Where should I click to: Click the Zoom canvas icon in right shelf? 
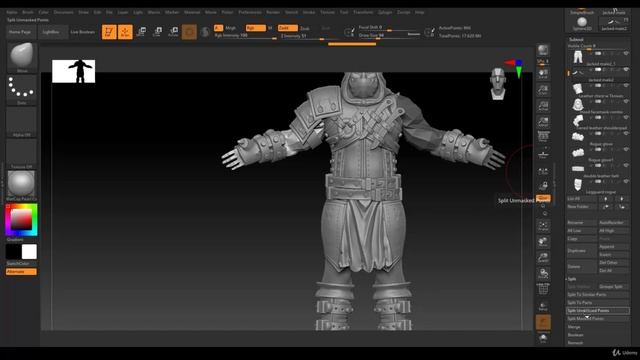coord(543,90)
